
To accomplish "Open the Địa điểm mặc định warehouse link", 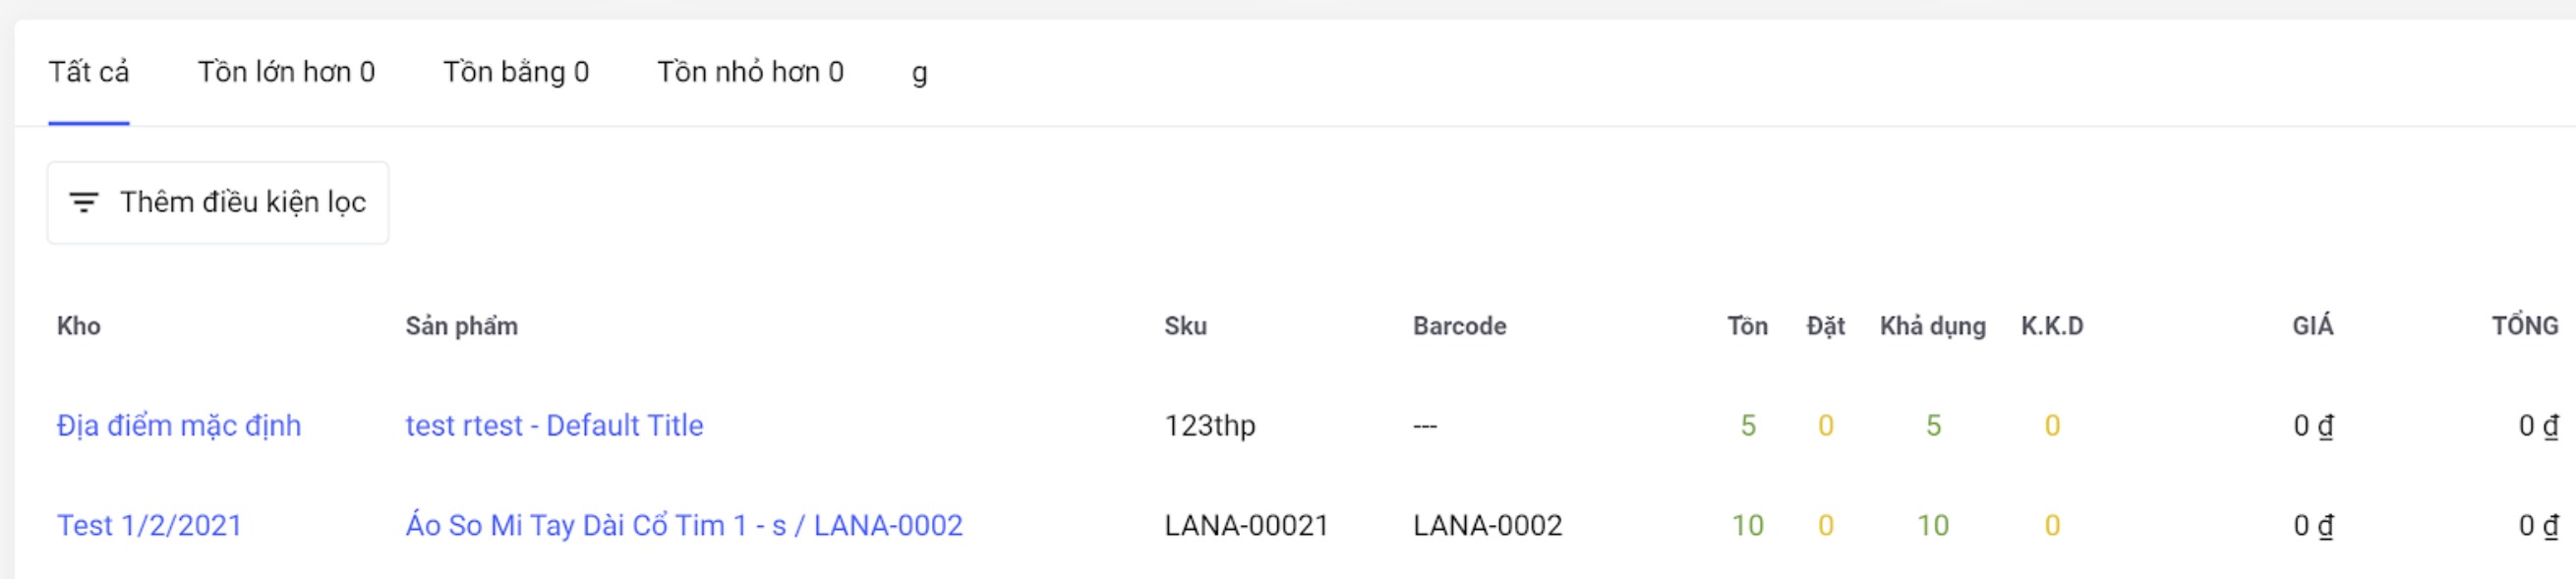I will coord(179,426).
